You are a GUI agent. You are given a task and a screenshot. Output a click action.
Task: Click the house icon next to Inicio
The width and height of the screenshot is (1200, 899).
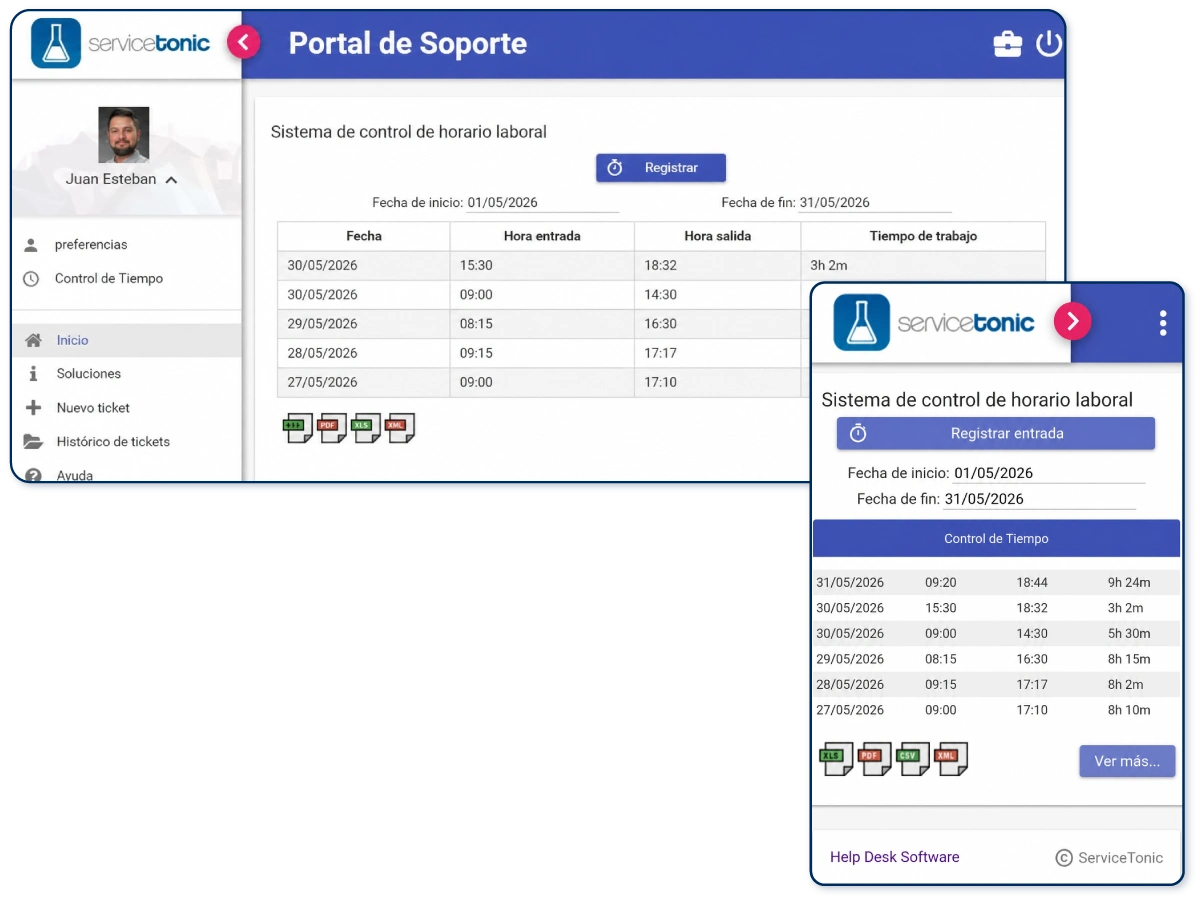33,340
